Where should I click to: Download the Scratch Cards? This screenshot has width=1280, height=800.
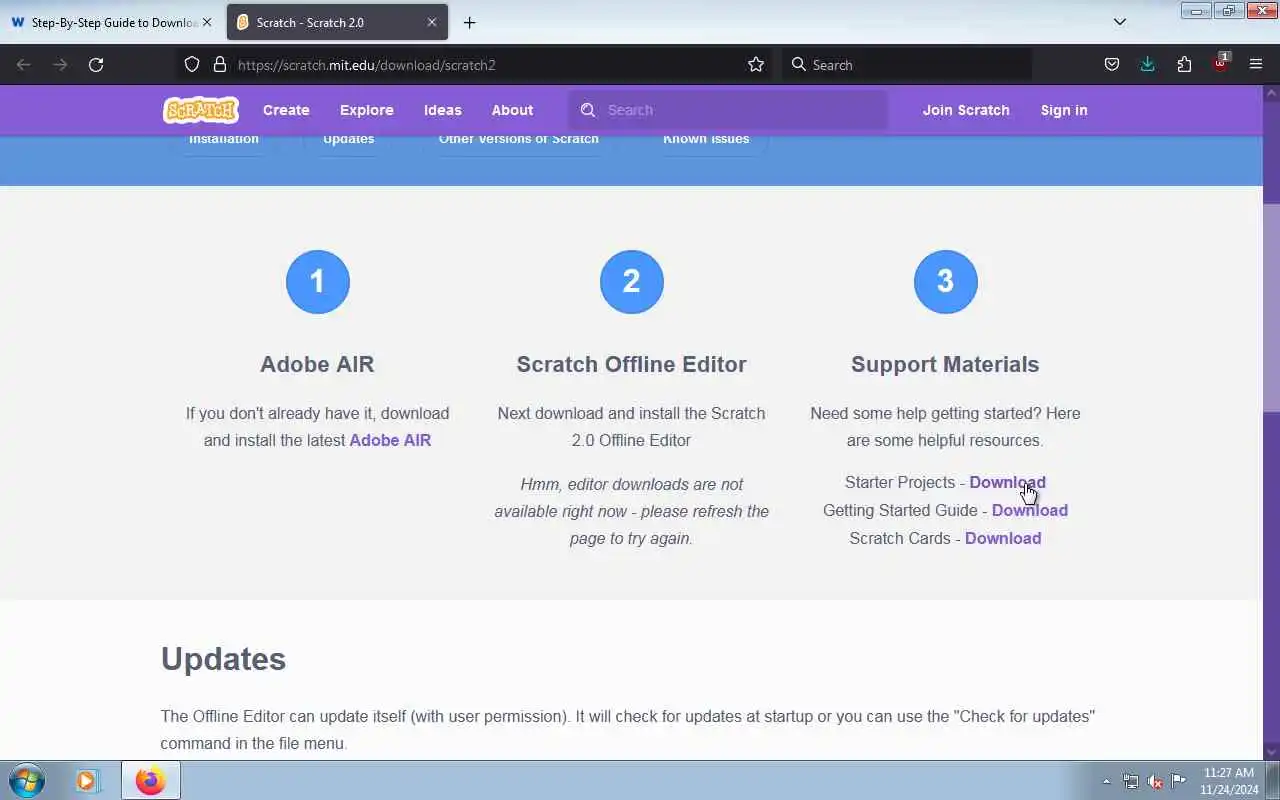[x=1003, y=538]
